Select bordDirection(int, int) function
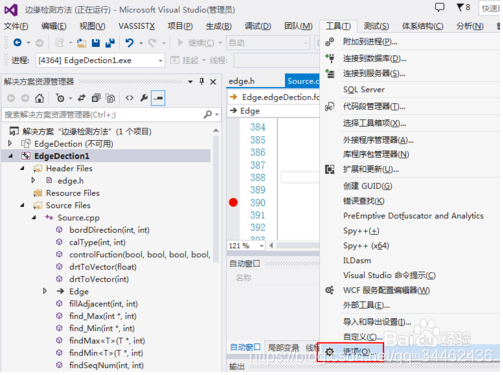The width and height of the screenshot is (503, 375). [x=109, y=230]
